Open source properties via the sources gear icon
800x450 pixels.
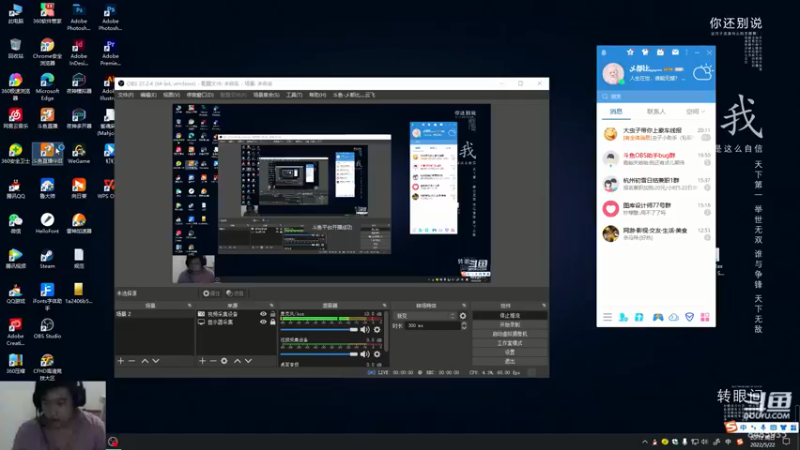coord(224,361)
